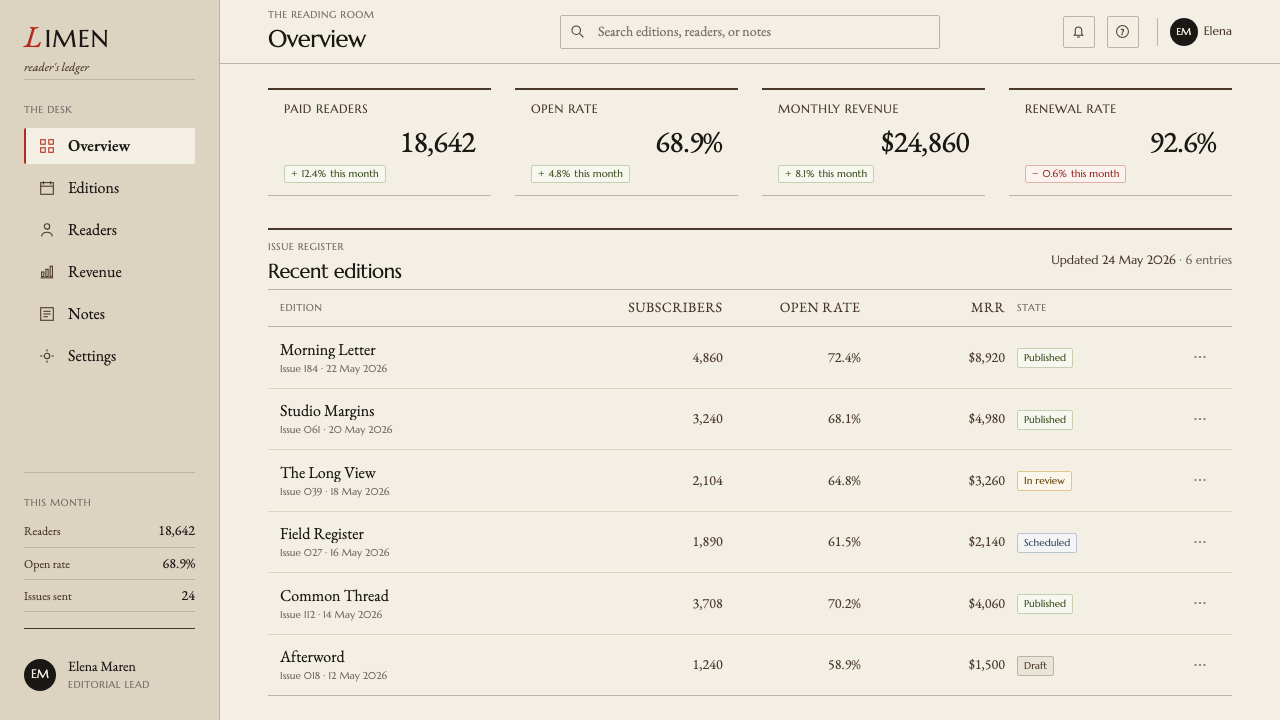Click the Settings gear icon

47,356
